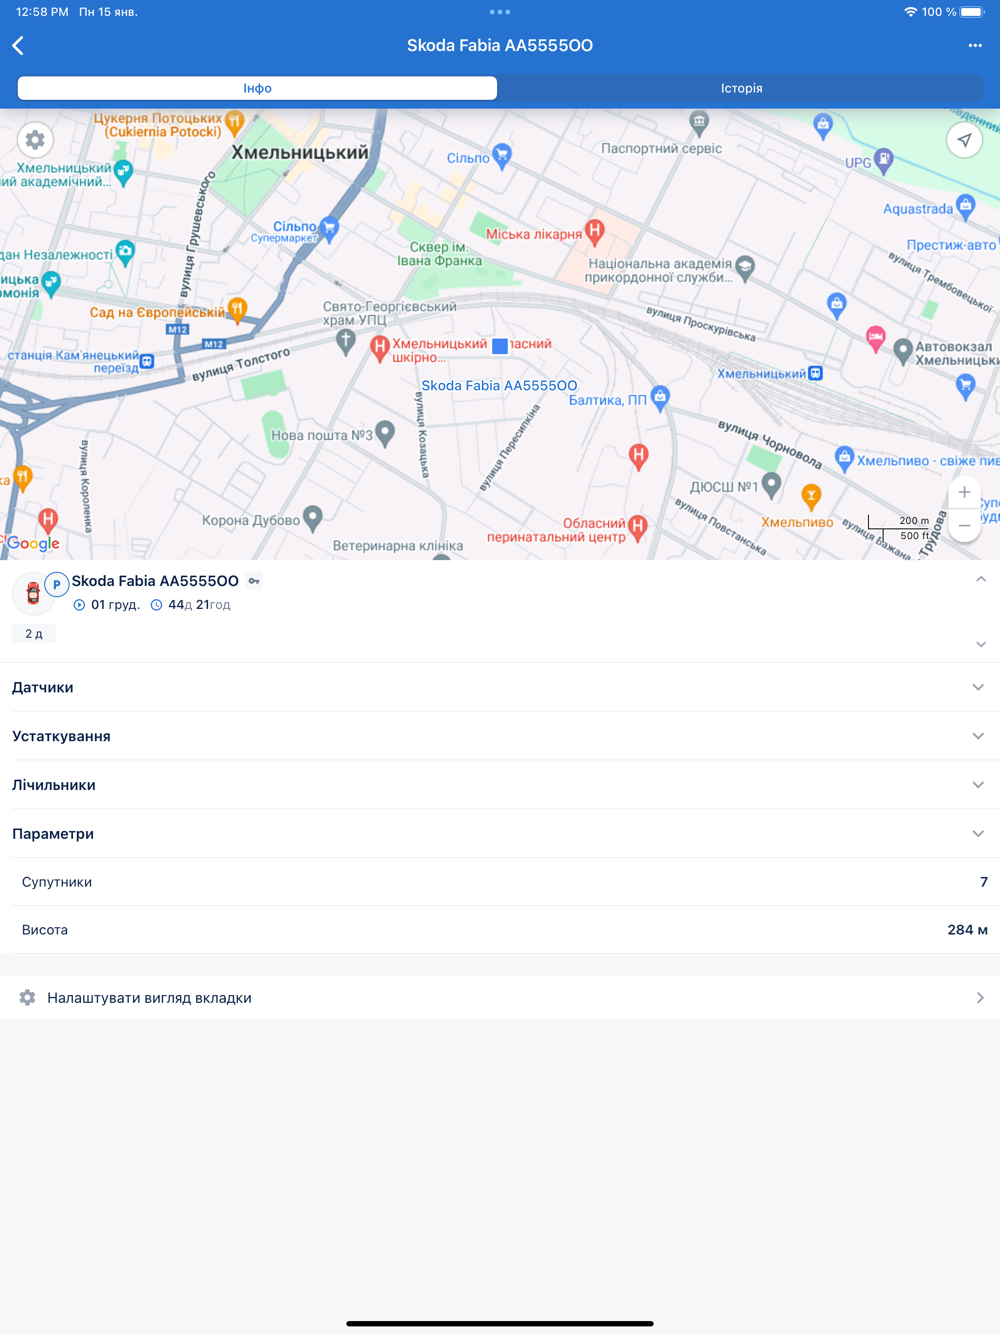Image resolution: width=1000 pixels, height=1334 pixels.
Task: Switch to the Історія tab
Action: click(x=741, y=88)
